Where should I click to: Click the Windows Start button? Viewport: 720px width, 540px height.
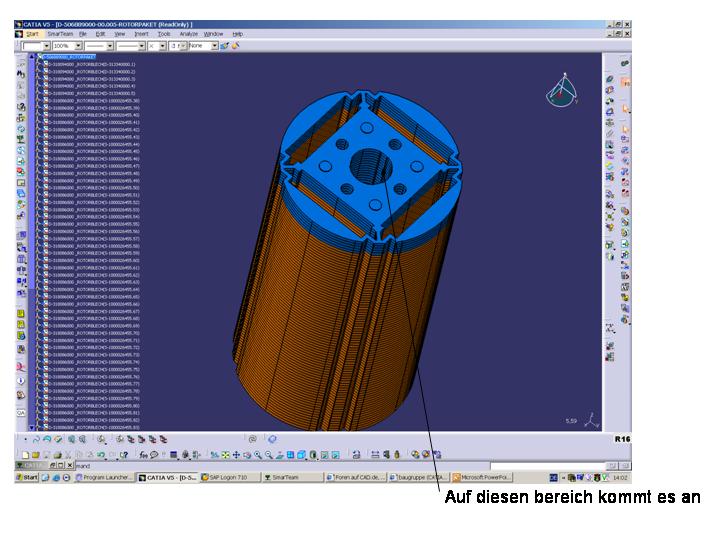[27, 478]
